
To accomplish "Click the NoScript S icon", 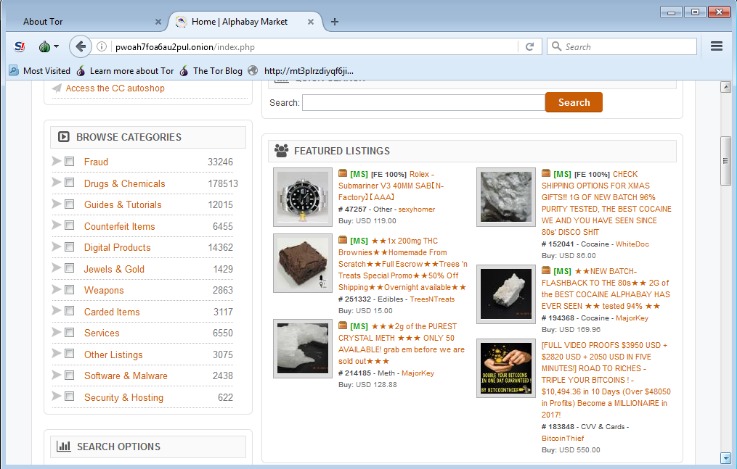I will tap(19, 47).
